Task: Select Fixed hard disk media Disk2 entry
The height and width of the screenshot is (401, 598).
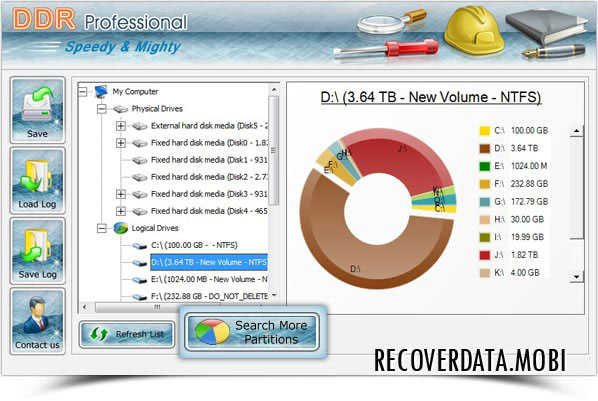Action: [x=209, y=177]
